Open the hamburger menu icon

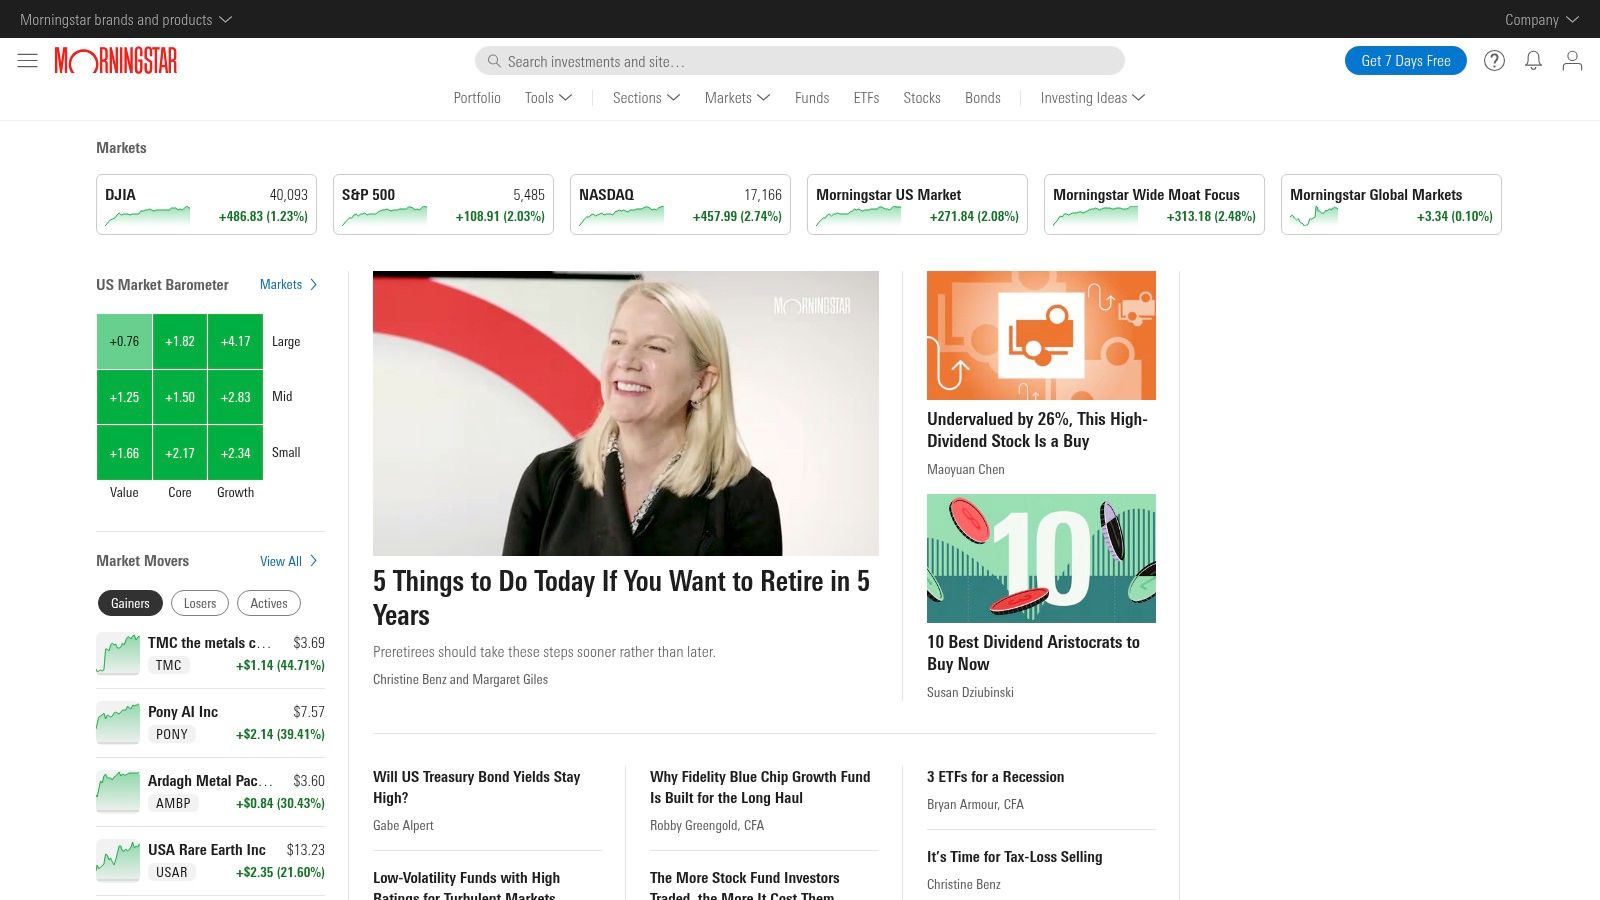click(28, 61)
